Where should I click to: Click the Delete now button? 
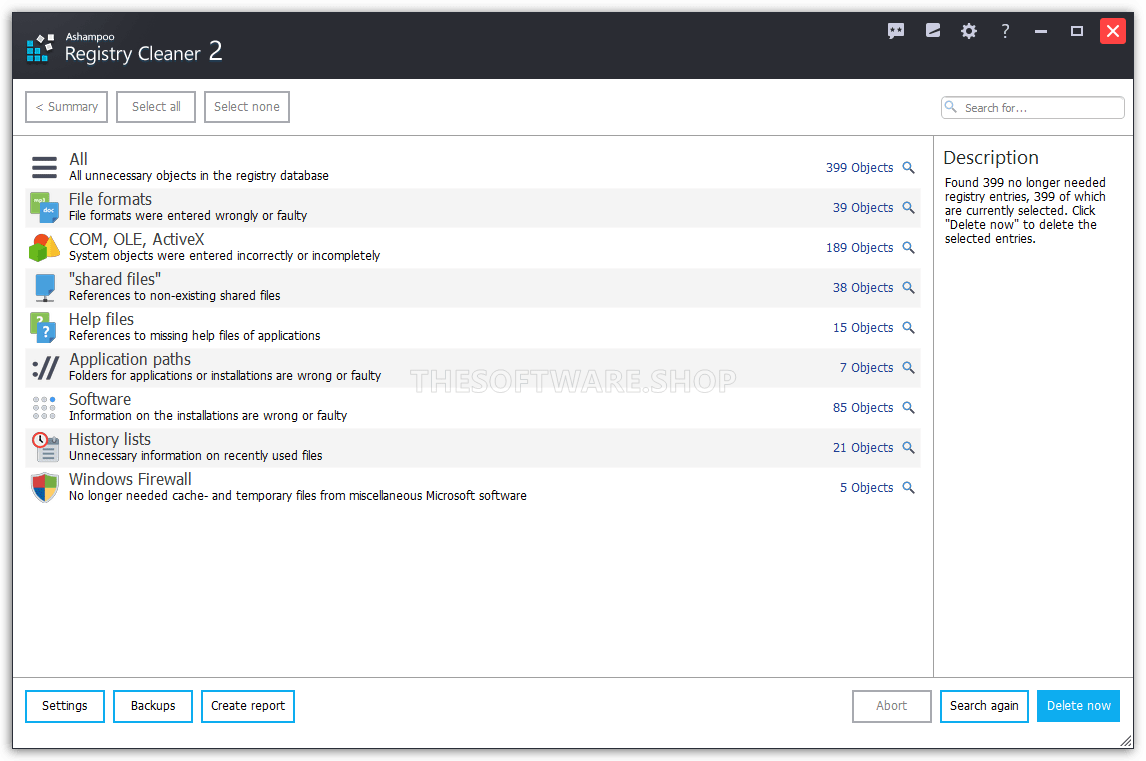pos(1079,706)
